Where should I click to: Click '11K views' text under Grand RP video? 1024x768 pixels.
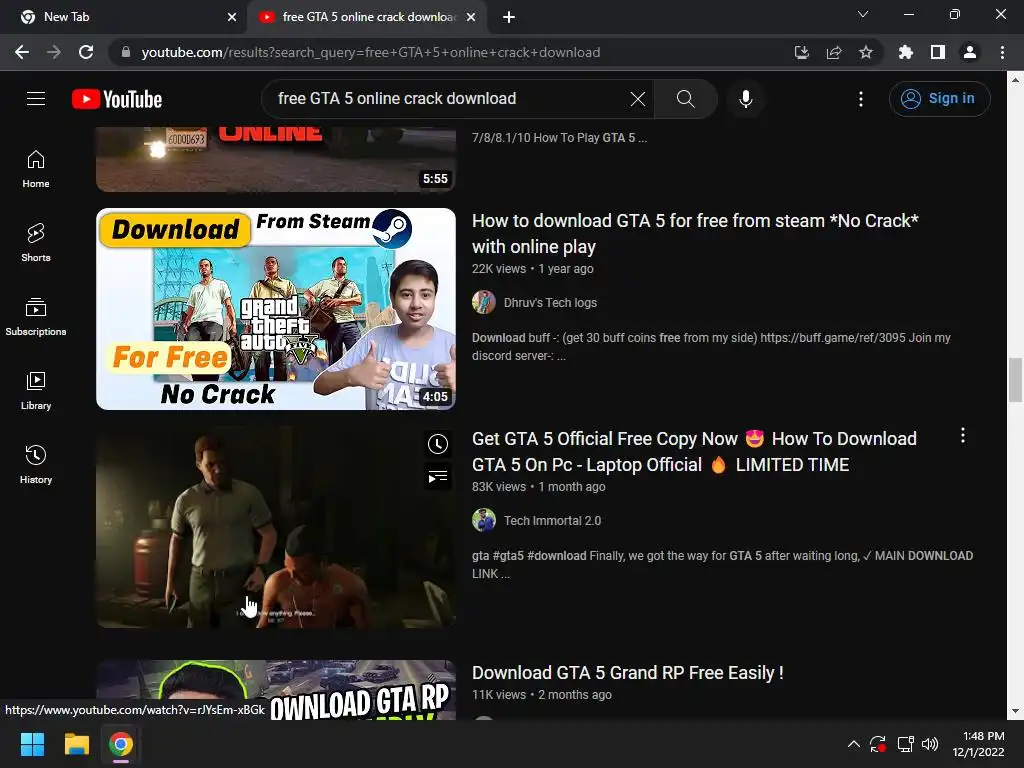pyautogui.click(x=499, y=695)
